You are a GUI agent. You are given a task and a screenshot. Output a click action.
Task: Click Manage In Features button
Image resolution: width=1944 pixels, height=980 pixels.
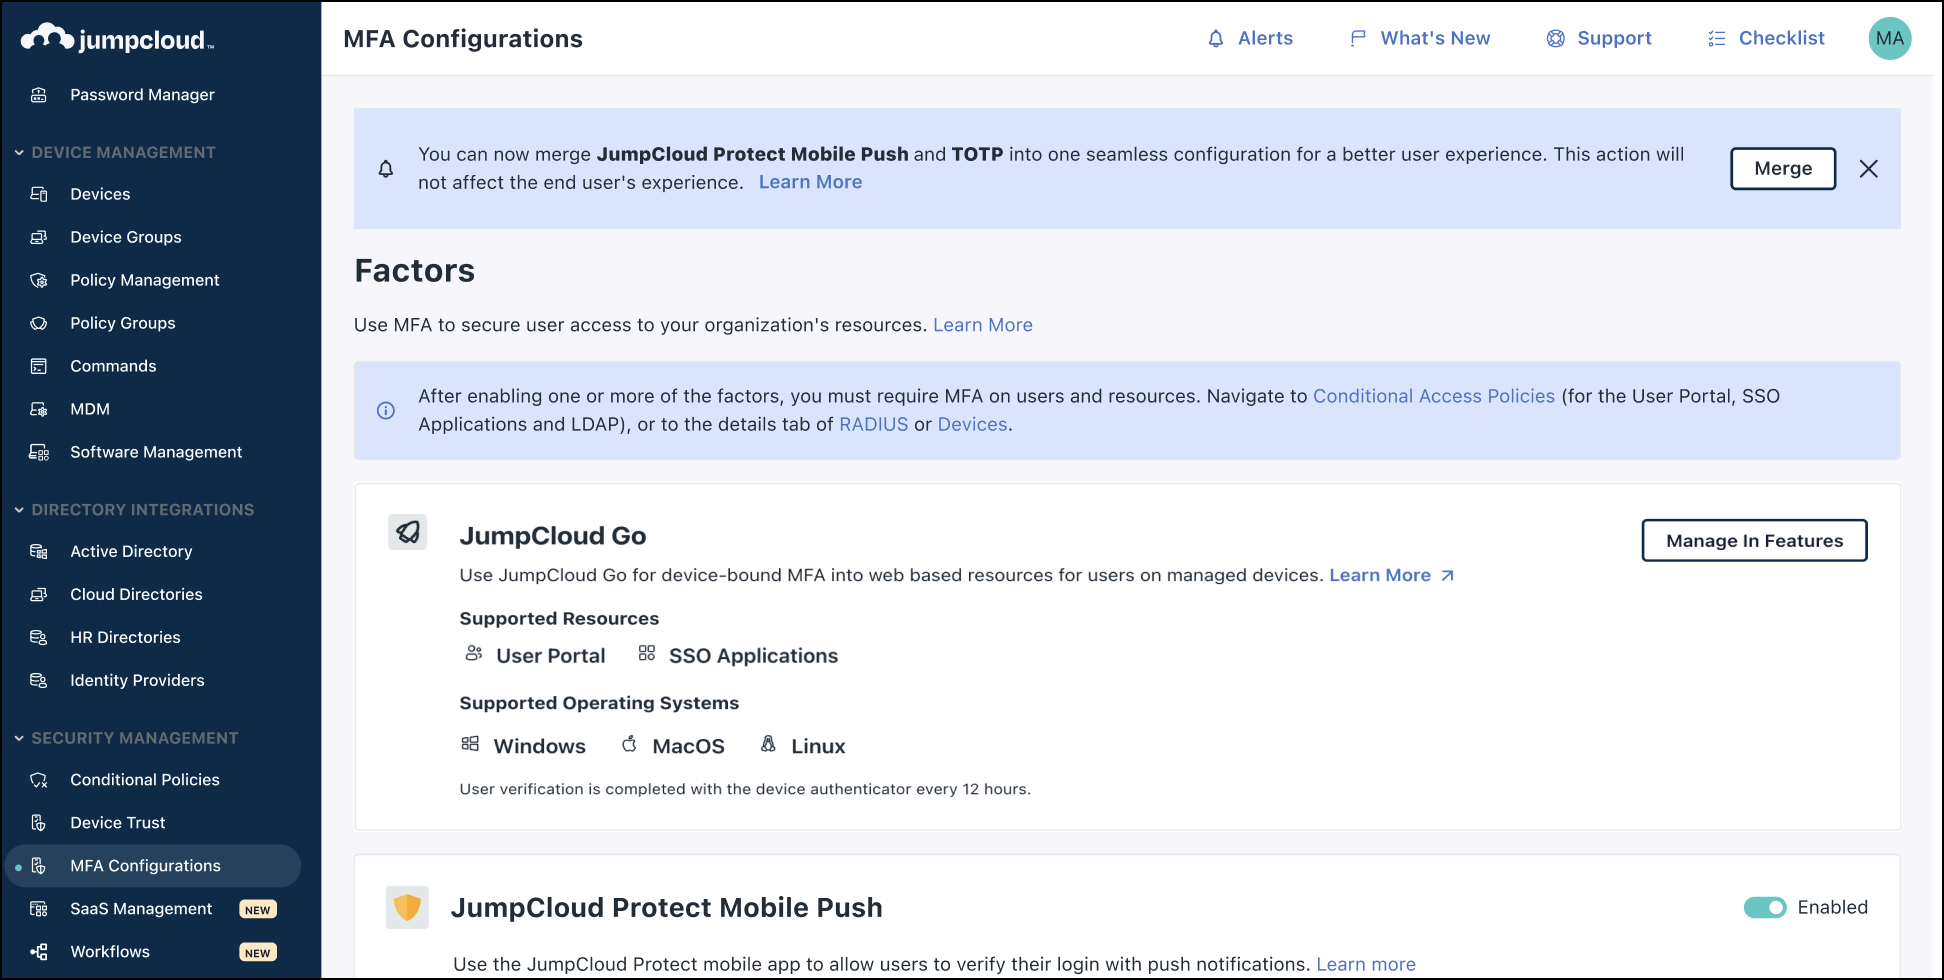pos(1754,540)
